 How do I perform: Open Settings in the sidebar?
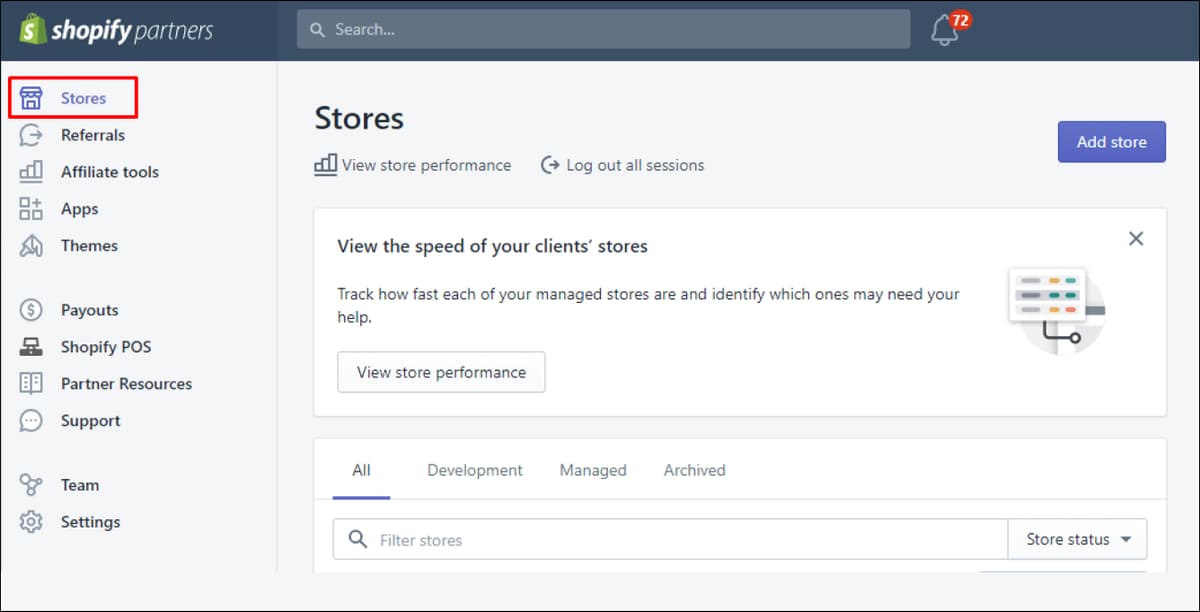pyautogui.click(x=90, y=522)
